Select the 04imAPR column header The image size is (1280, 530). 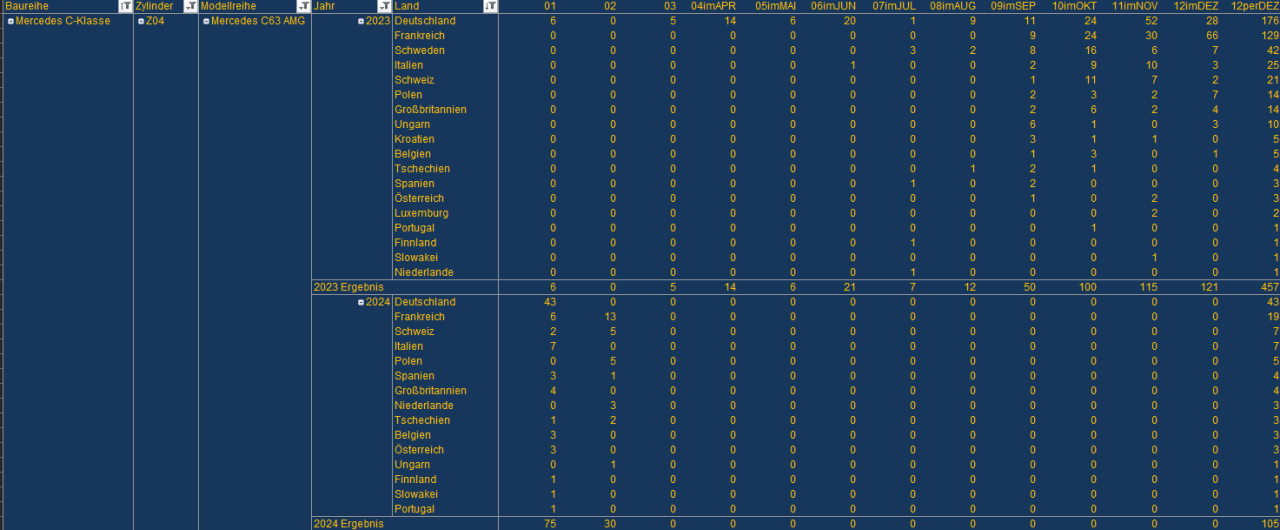coord(714,6)
